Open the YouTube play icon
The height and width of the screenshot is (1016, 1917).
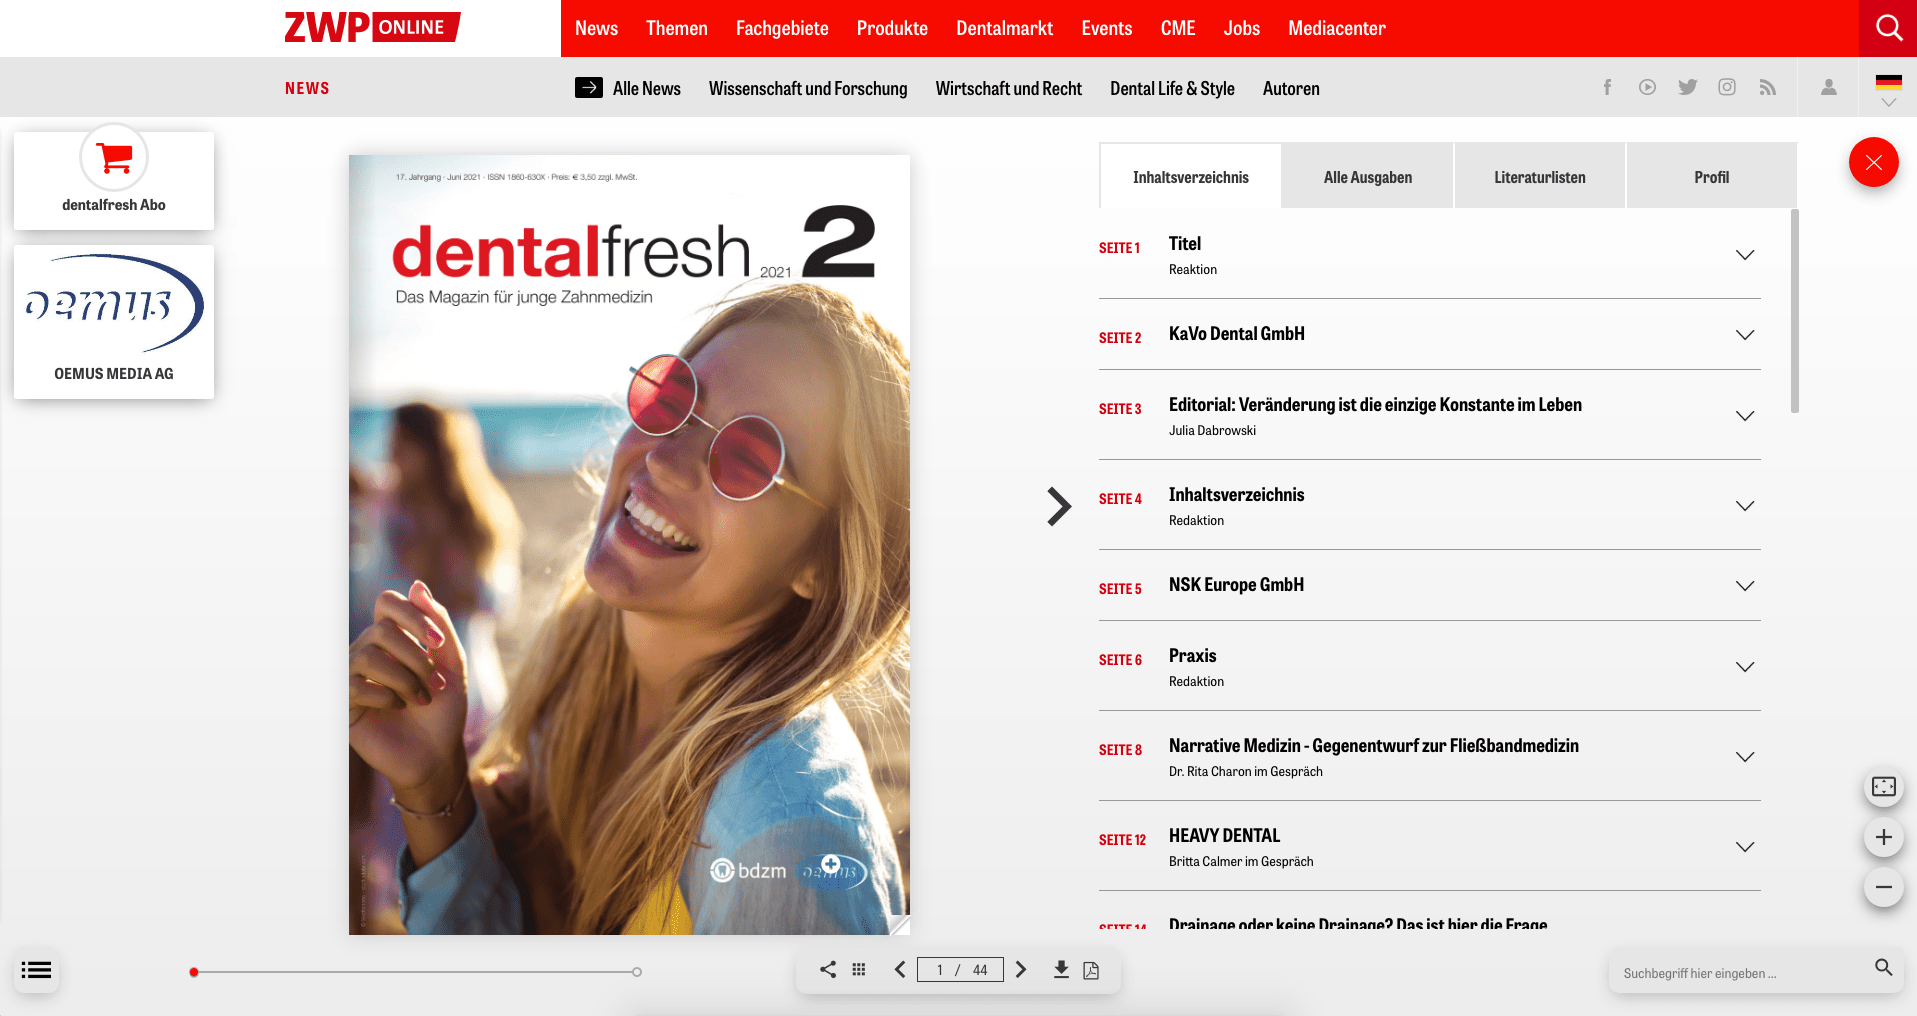click(x=1647, y=87)
